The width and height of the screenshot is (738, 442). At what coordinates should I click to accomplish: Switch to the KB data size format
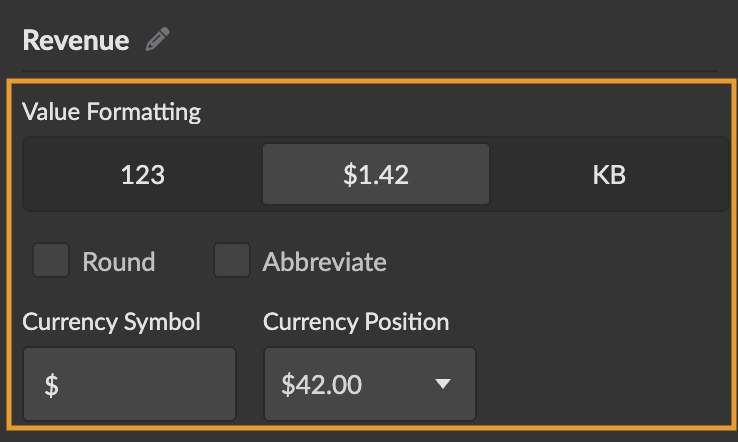pos(609,175)
